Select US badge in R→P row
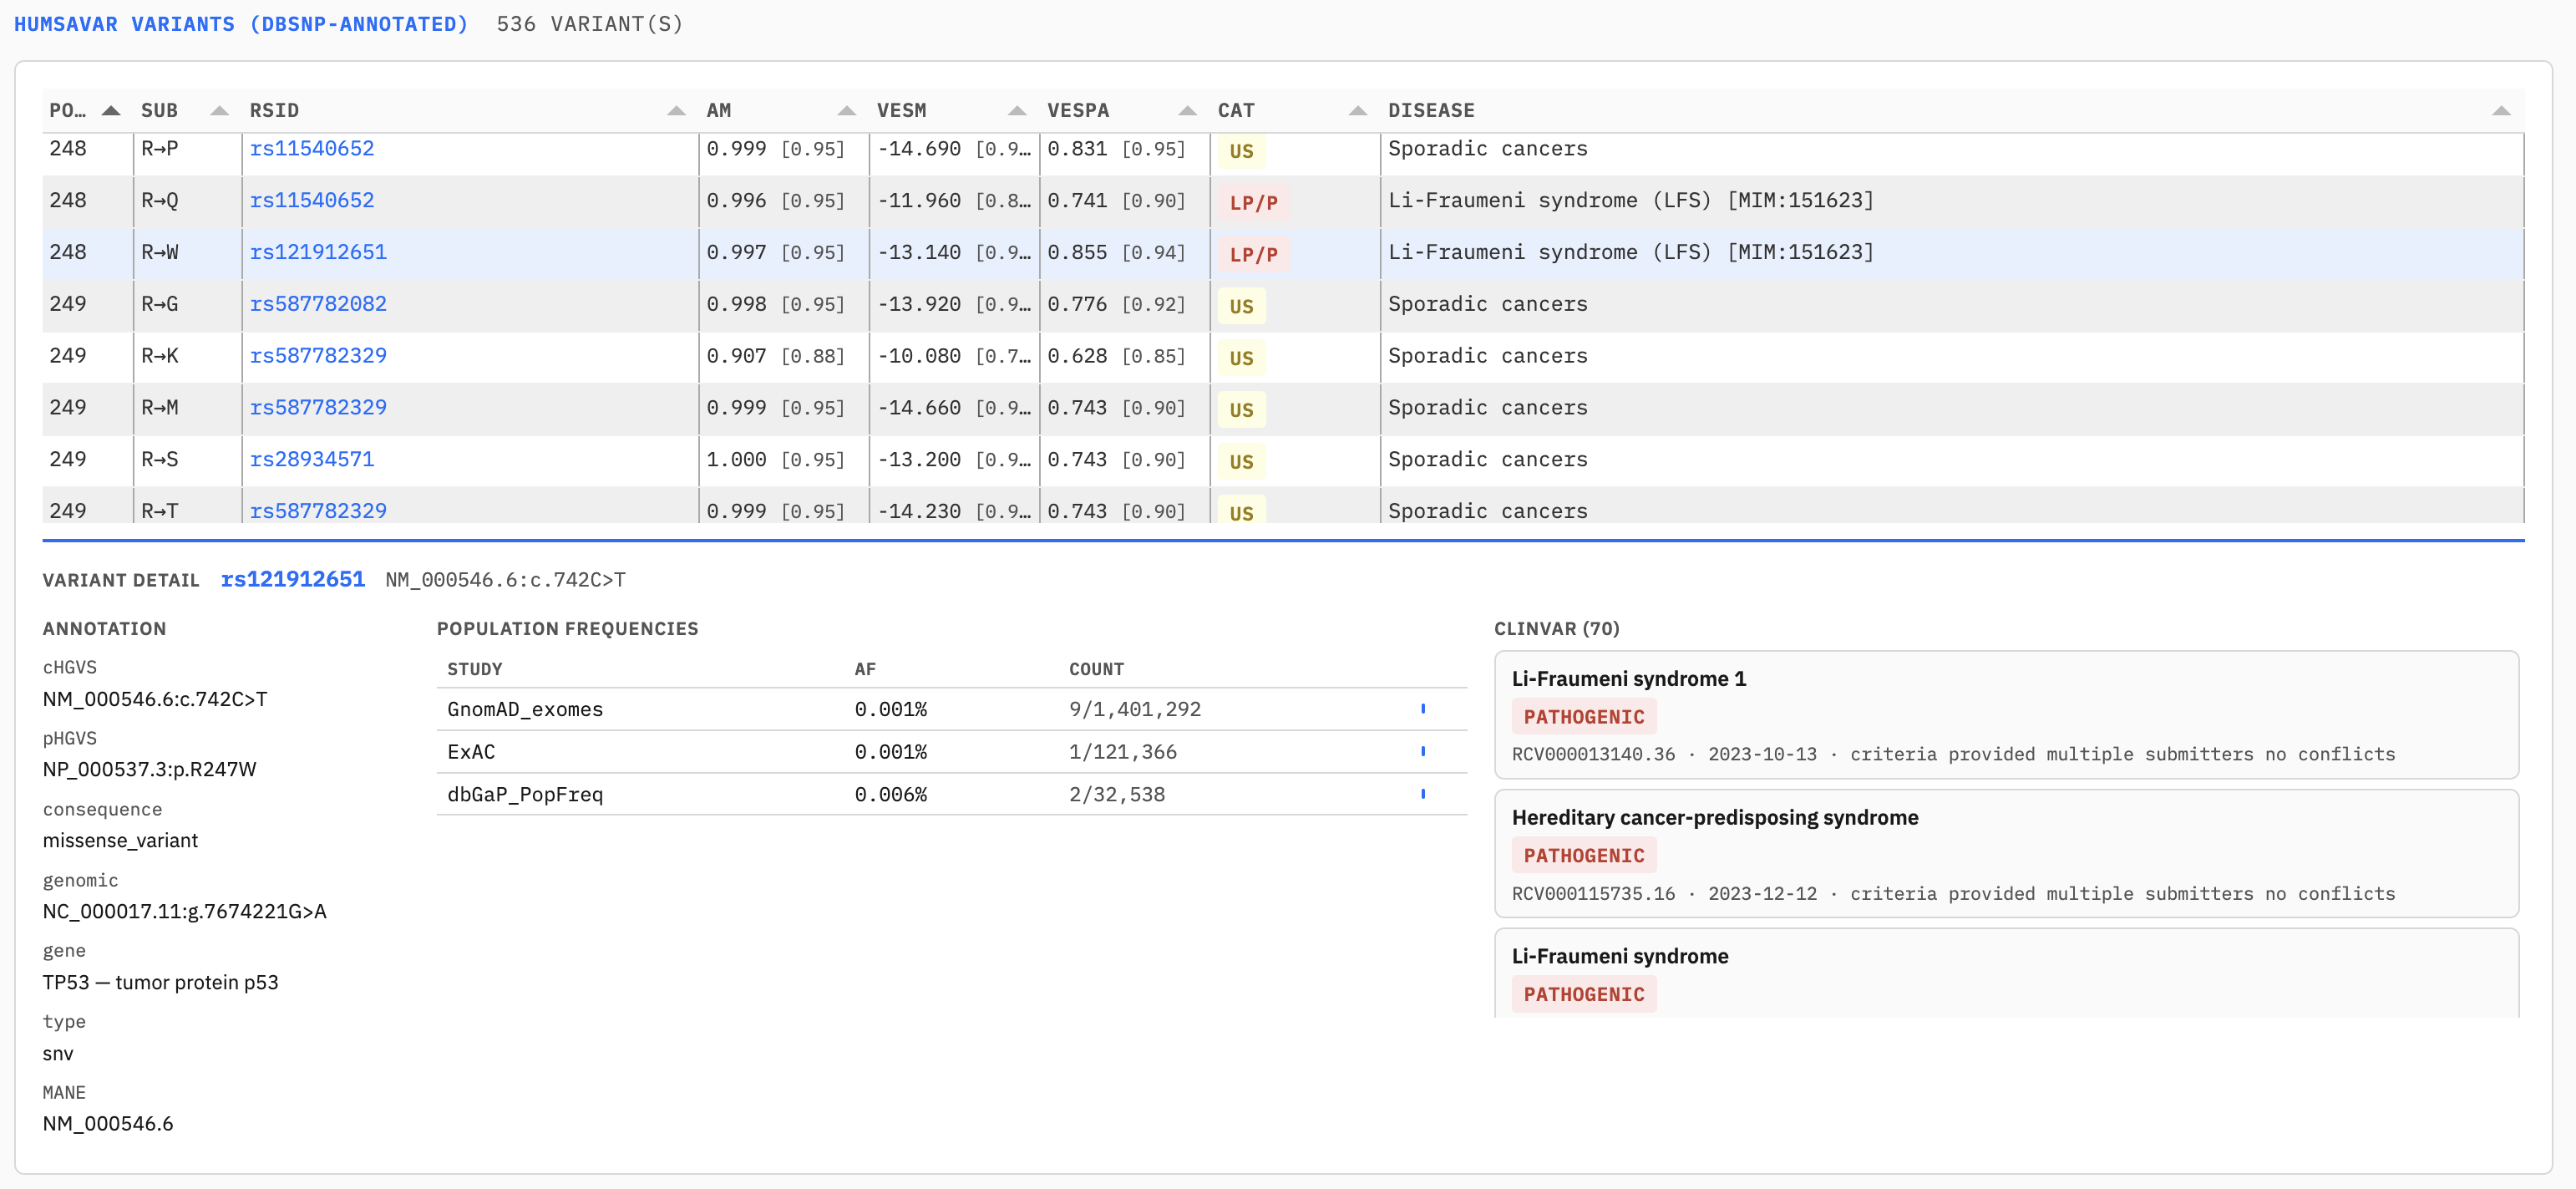Screen dimensions: 2576x1189 point(1241,151)
